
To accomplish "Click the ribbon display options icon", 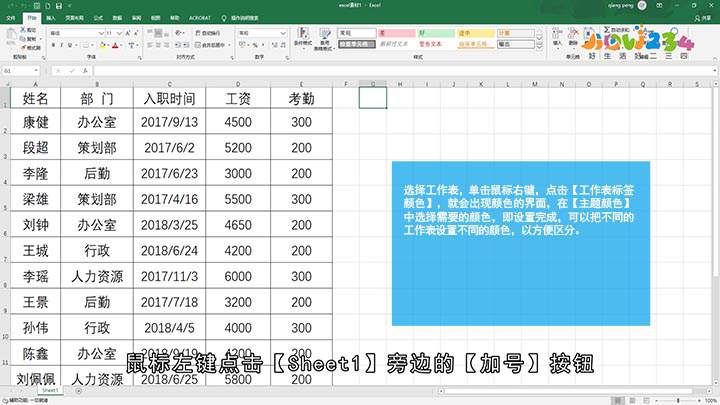I will 659,6.
